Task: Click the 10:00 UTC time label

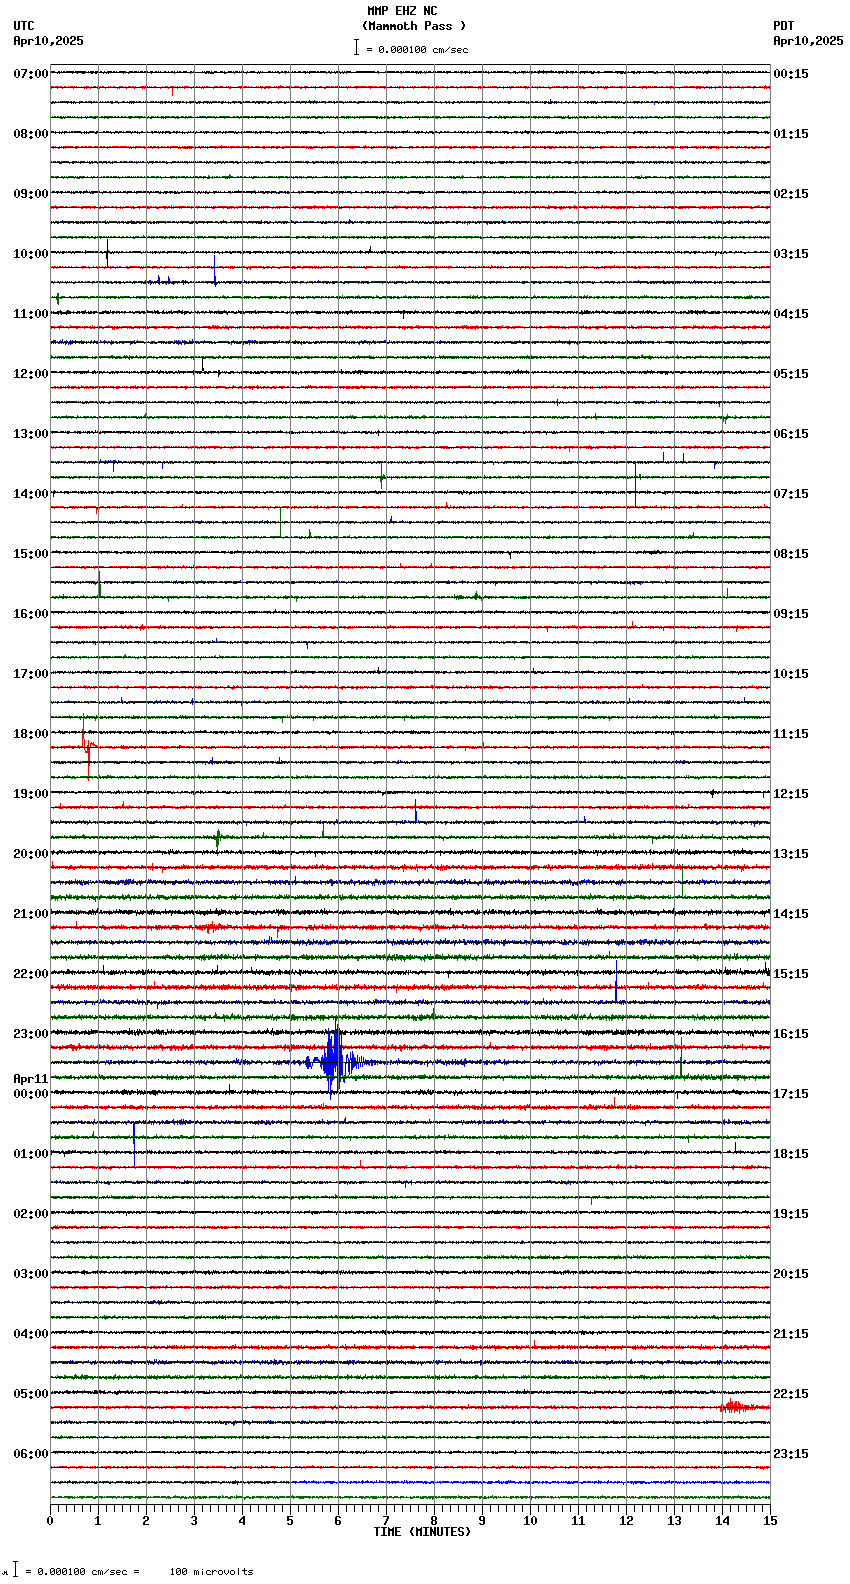Action: [31, 254]
